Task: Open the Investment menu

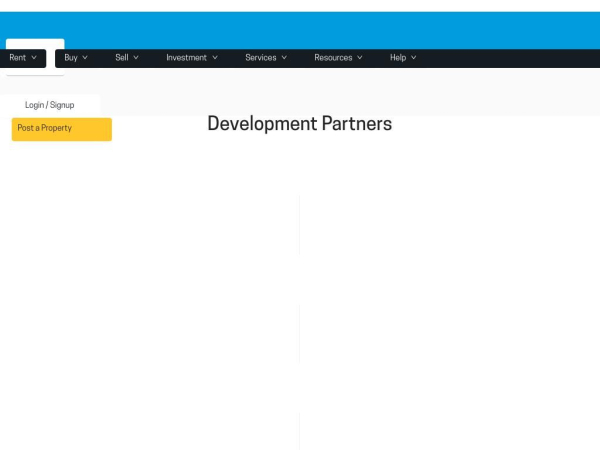Action: point(186,58)
